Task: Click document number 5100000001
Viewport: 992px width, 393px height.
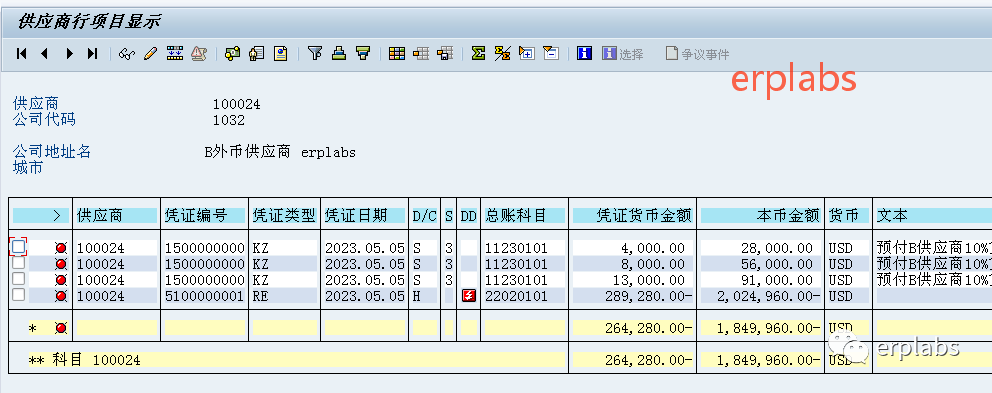Action: [204, 296]
